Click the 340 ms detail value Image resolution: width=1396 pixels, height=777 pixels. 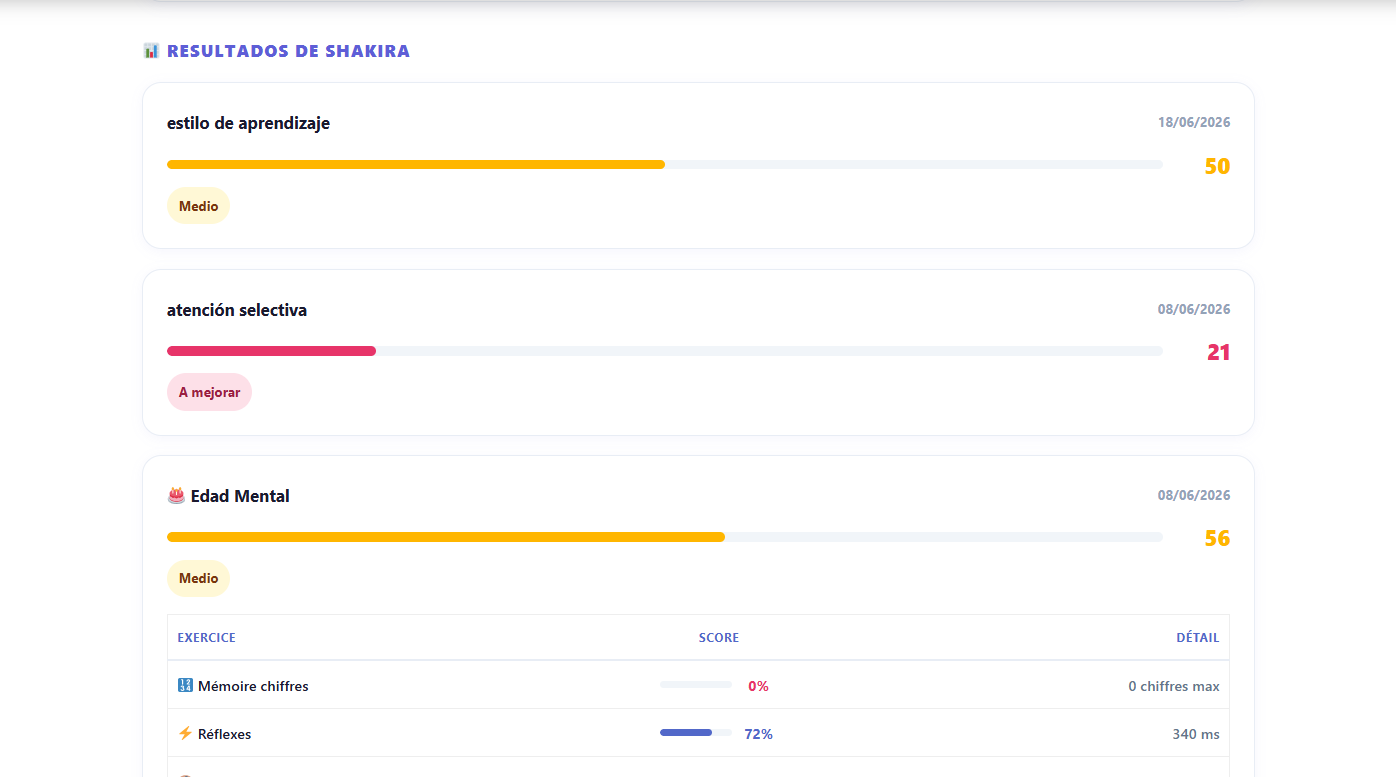coord(1196,734)
